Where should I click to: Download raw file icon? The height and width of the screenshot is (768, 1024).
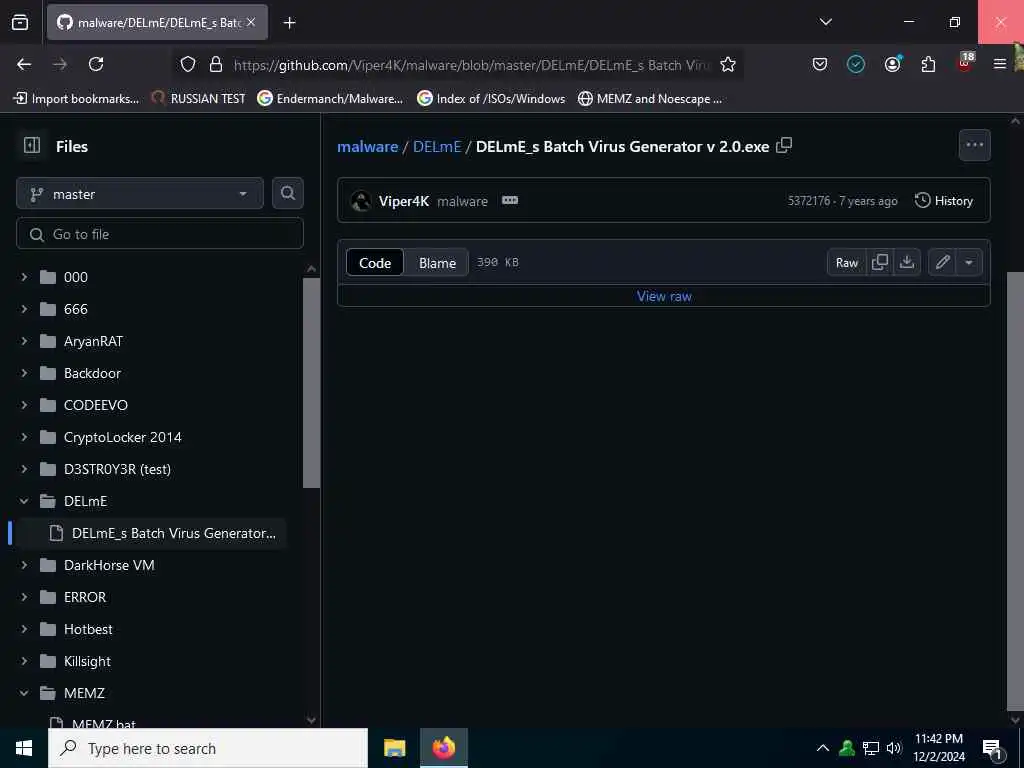(x=906, y=263)
